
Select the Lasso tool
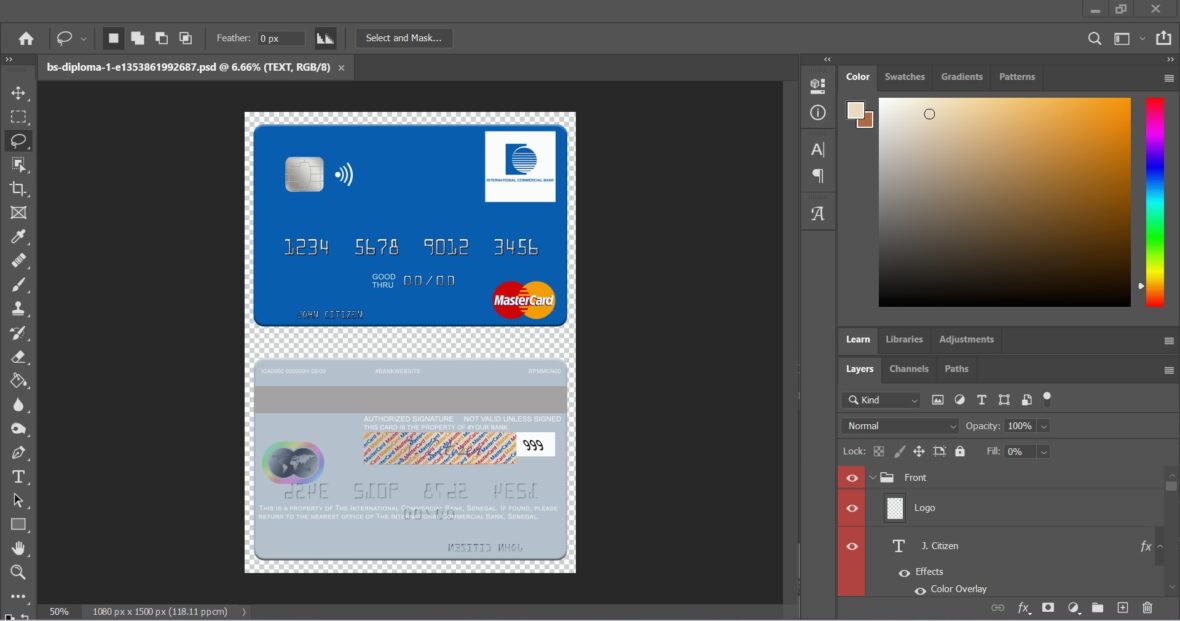click(x=18, y=140)
